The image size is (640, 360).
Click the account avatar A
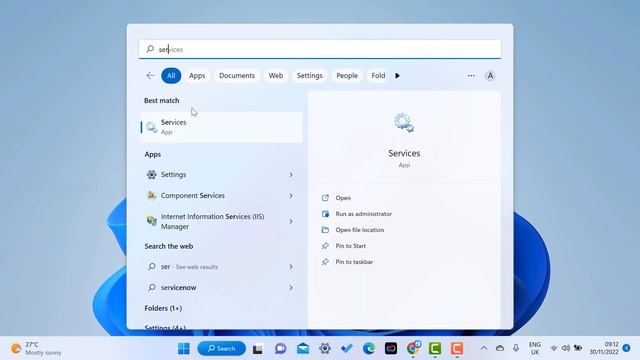pyautogui.click(x=490, y=76)
